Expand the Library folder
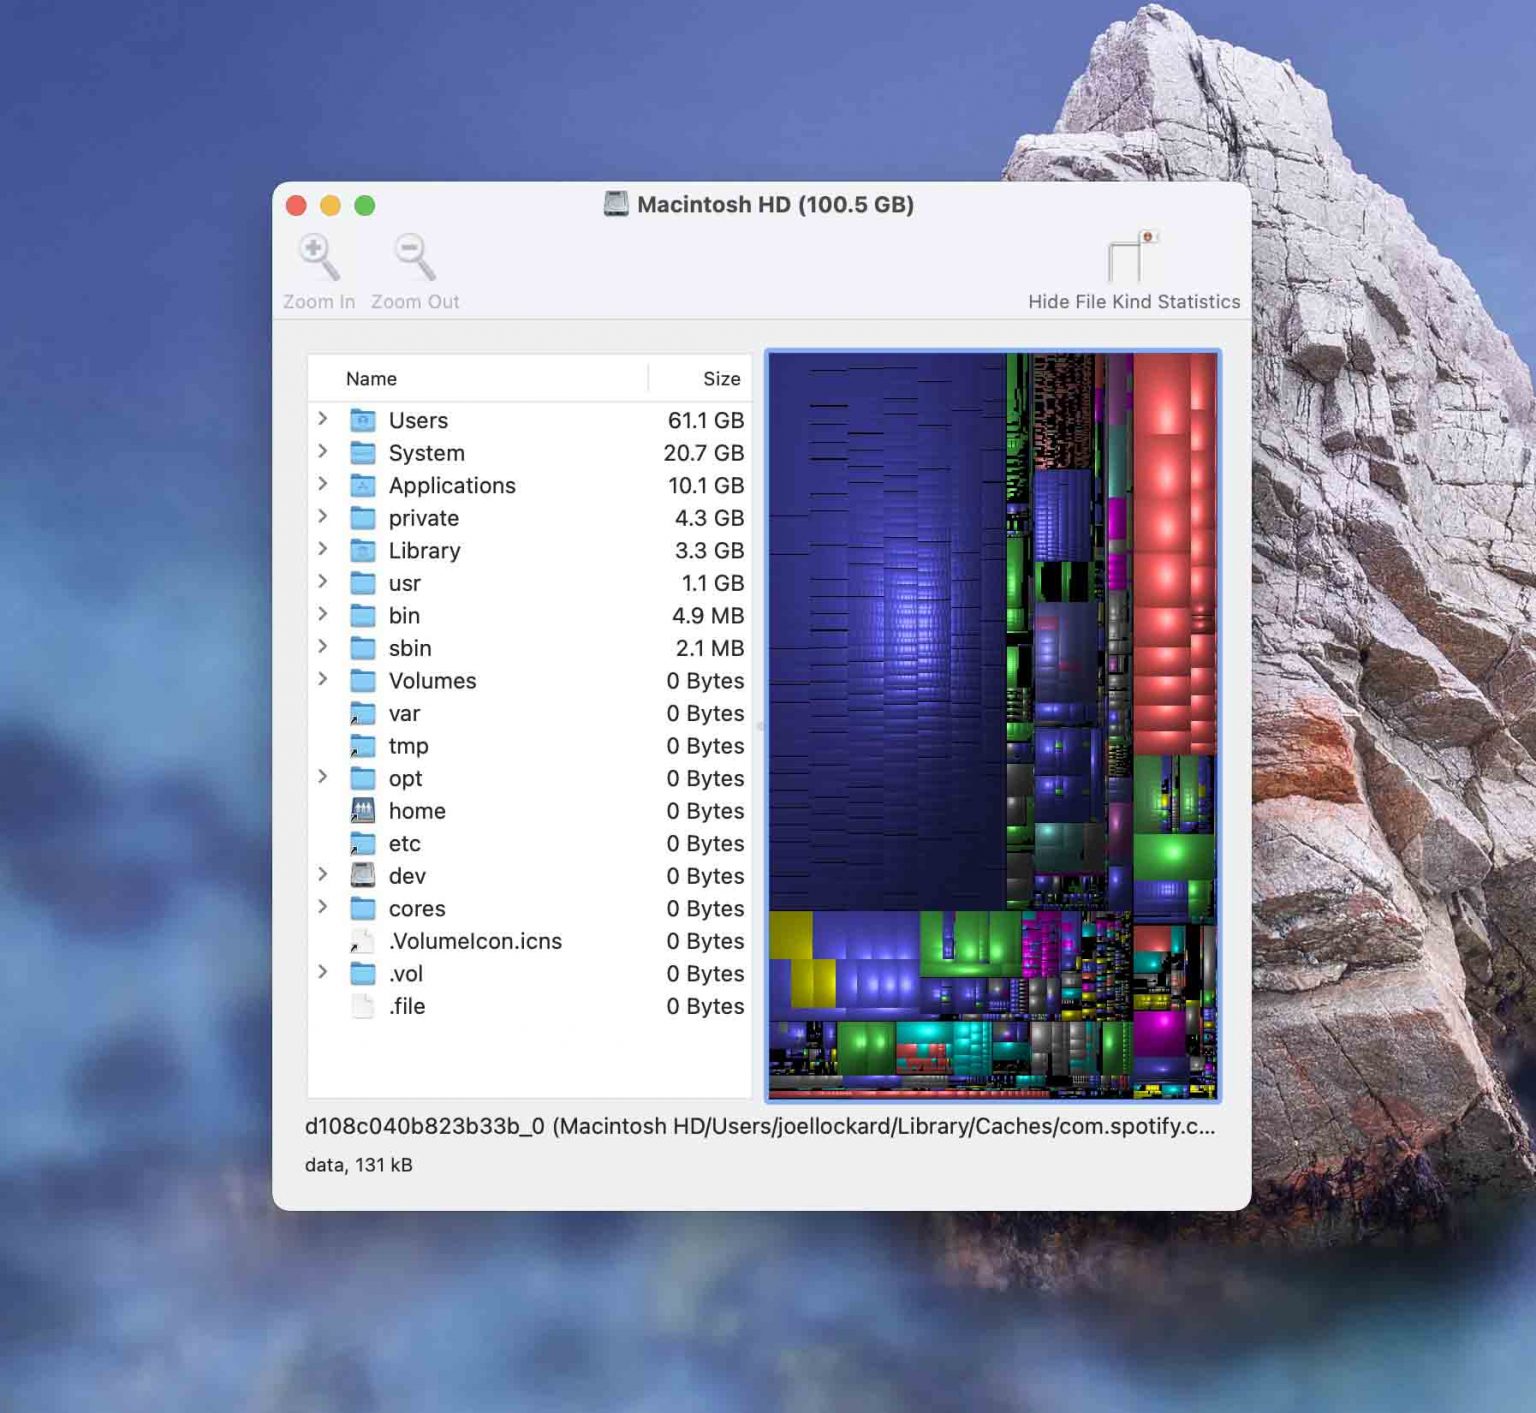Screen dimensions: 1536x1413 [x=323, y=550]
